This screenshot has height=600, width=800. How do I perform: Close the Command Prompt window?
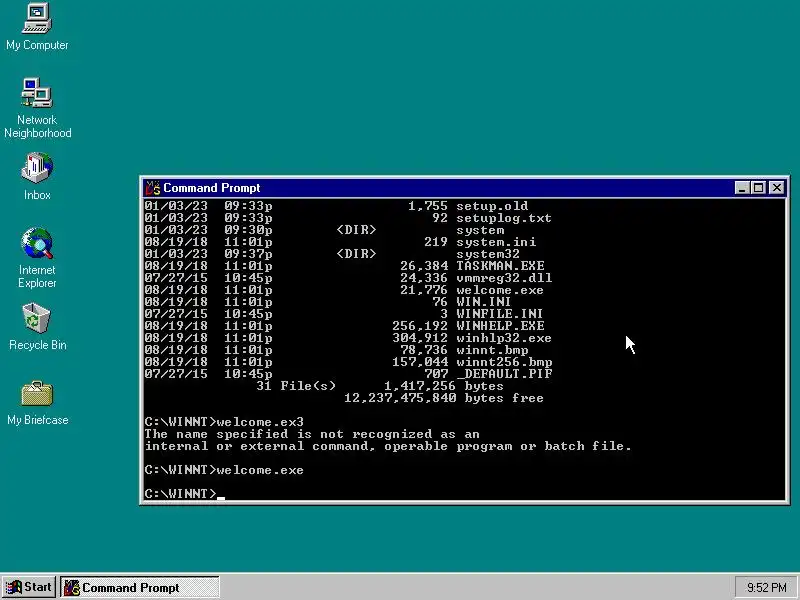pyautogui.click(x=777, y=188)
